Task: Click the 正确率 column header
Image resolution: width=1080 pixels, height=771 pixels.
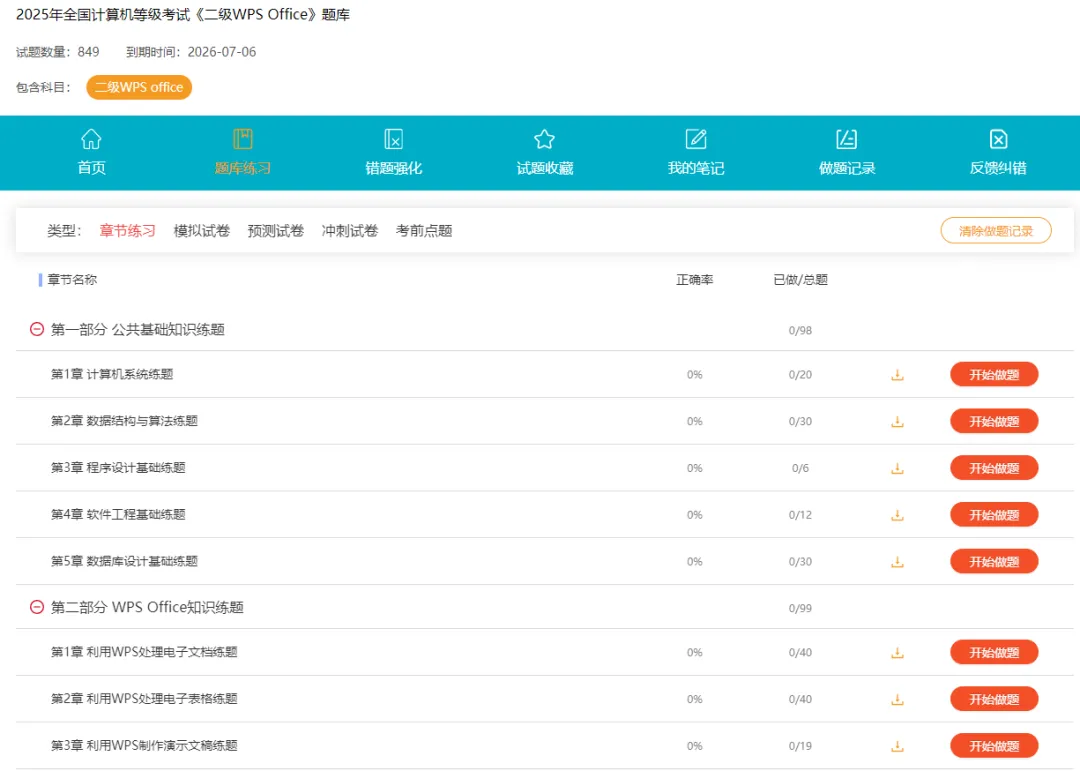Action: point(694,280)
